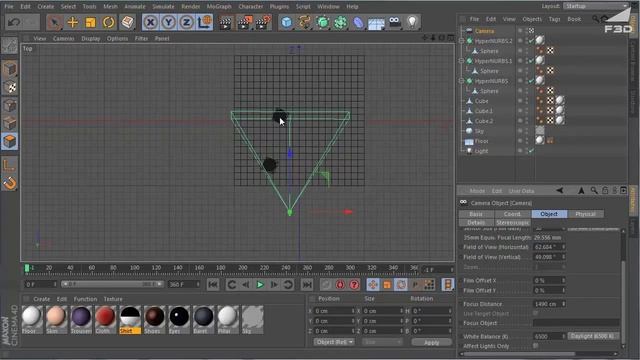Switch to the Physical tab
Image resolution: width=640 pixels, height=360 pixels.
pos(585,214)
